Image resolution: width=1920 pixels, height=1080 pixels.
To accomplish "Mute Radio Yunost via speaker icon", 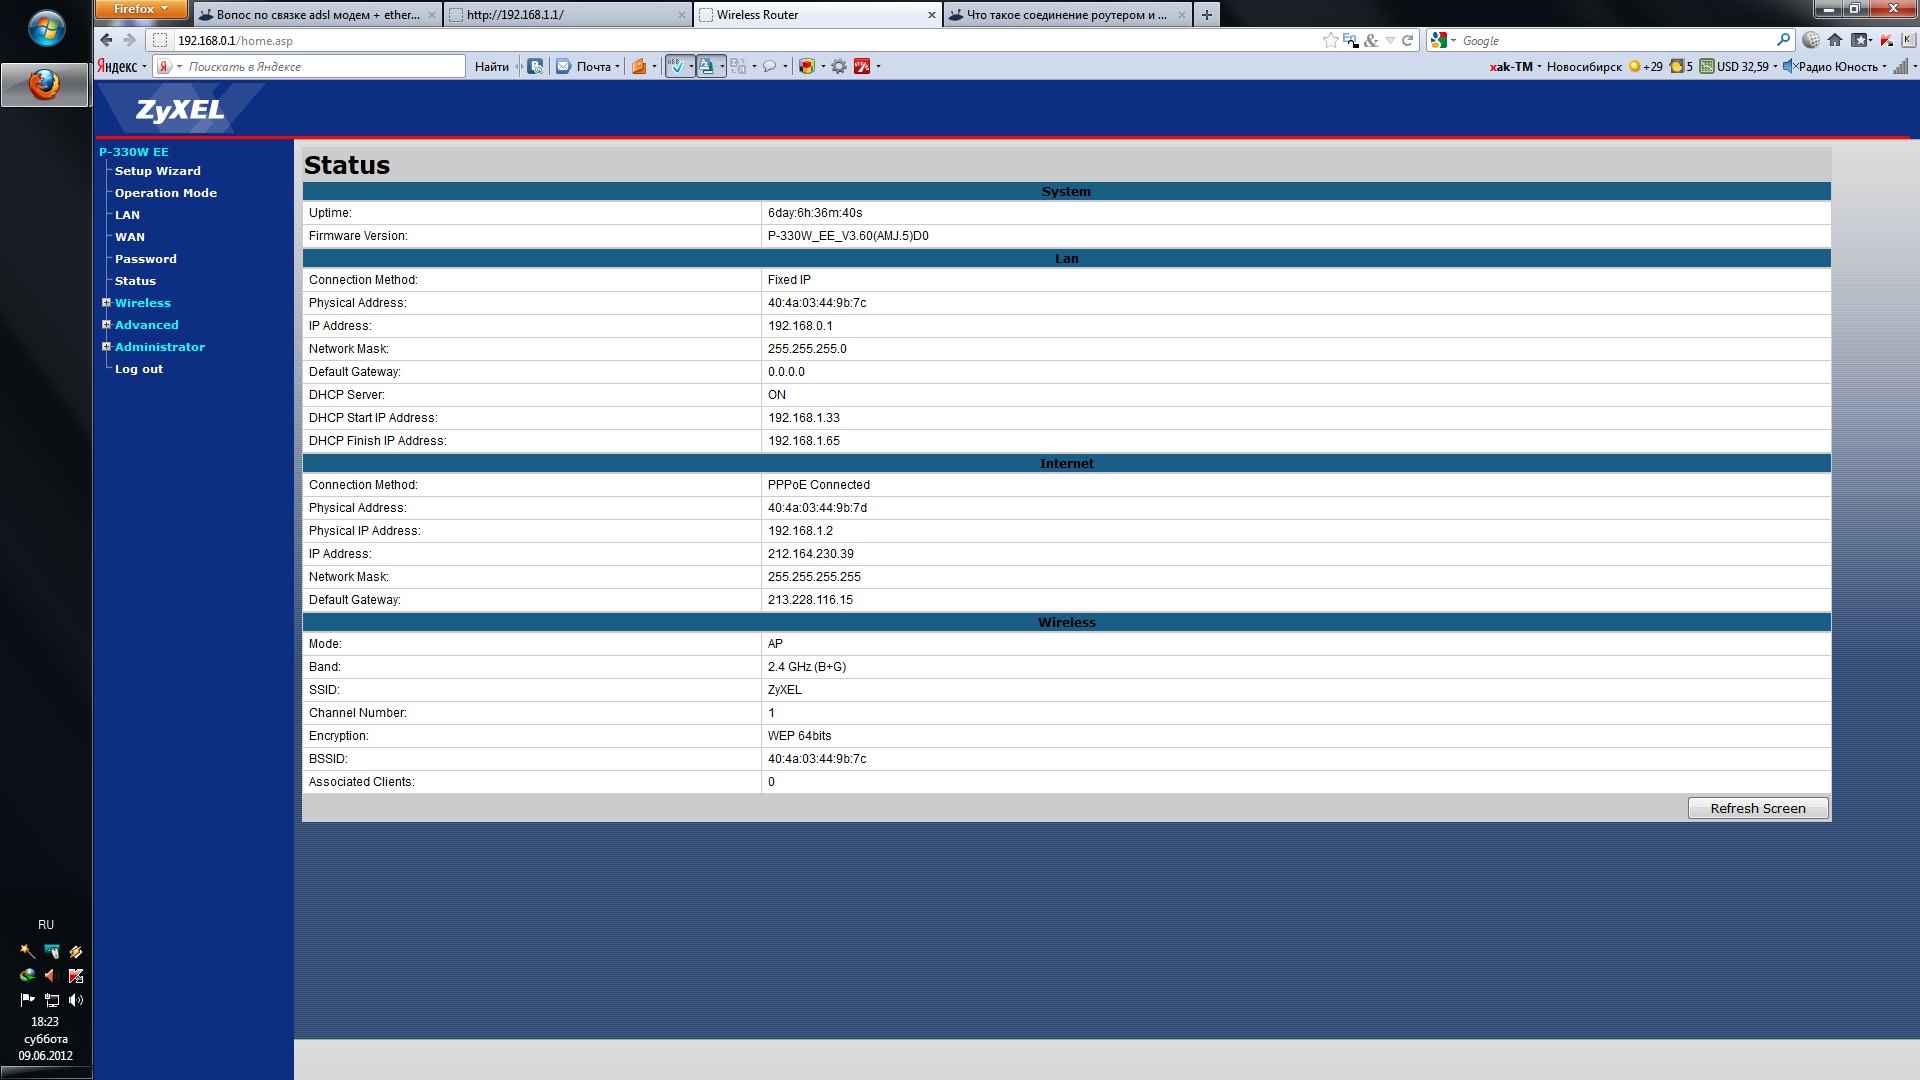I will [1789, 67].
